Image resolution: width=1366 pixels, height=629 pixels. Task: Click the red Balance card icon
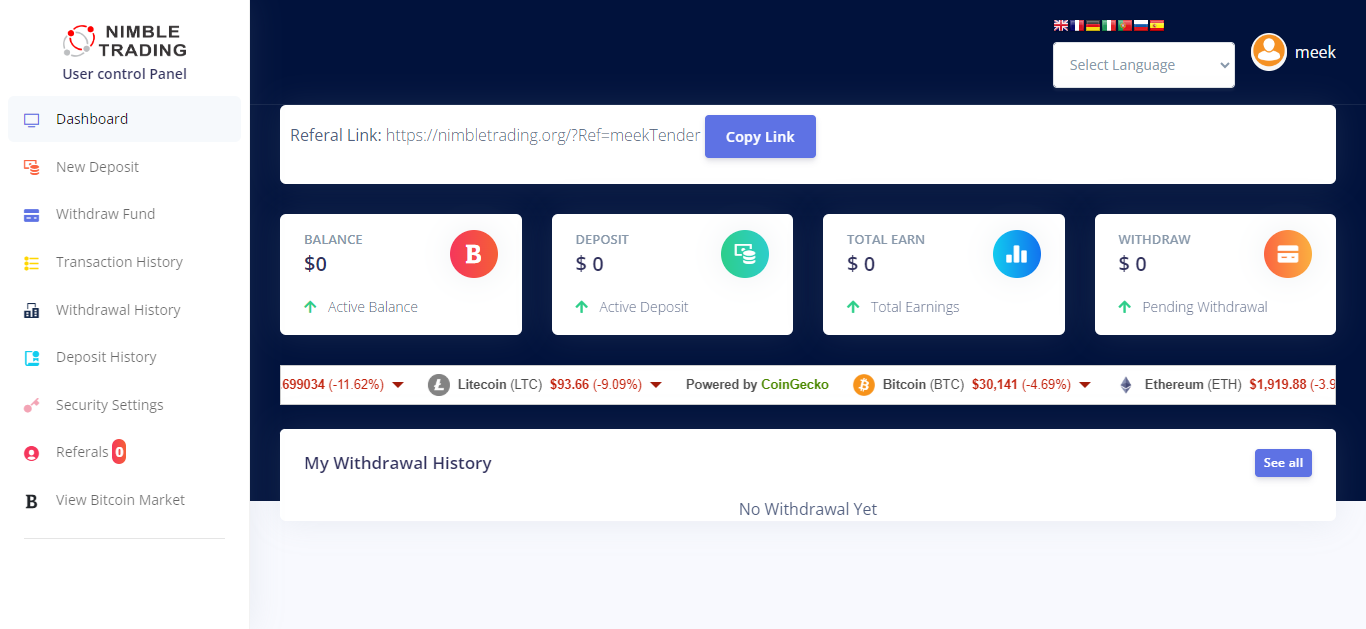[473, 254]
